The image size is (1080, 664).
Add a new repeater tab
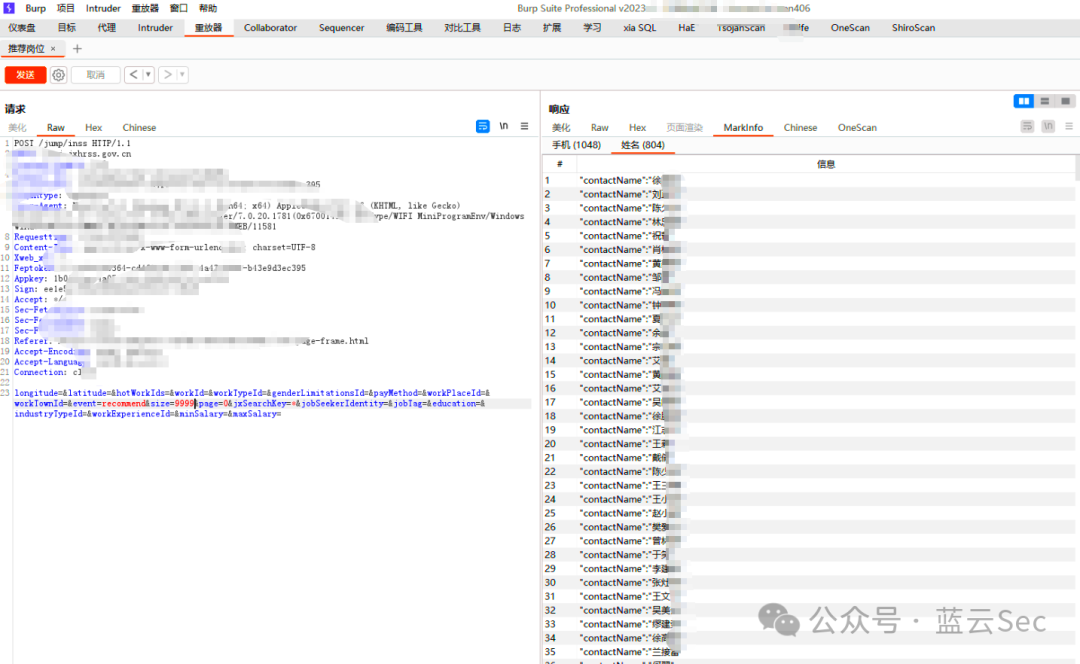(x=77, y=49)
